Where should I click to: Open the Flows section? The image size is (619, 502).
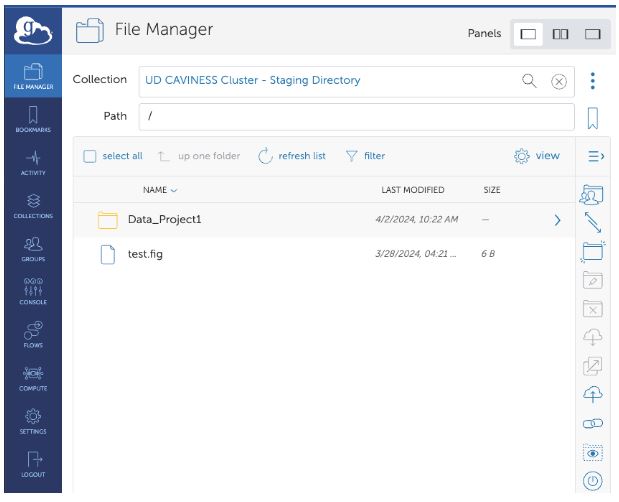point(33,333)
